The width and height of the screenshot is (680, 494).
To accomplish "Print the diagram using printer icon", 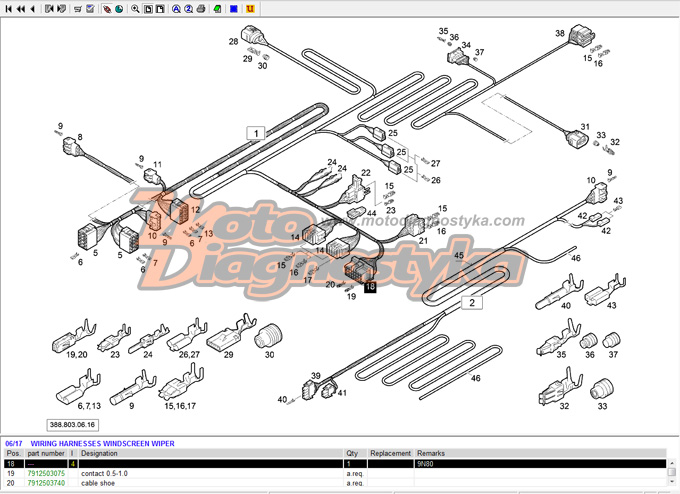I will [x=201, y=9].
